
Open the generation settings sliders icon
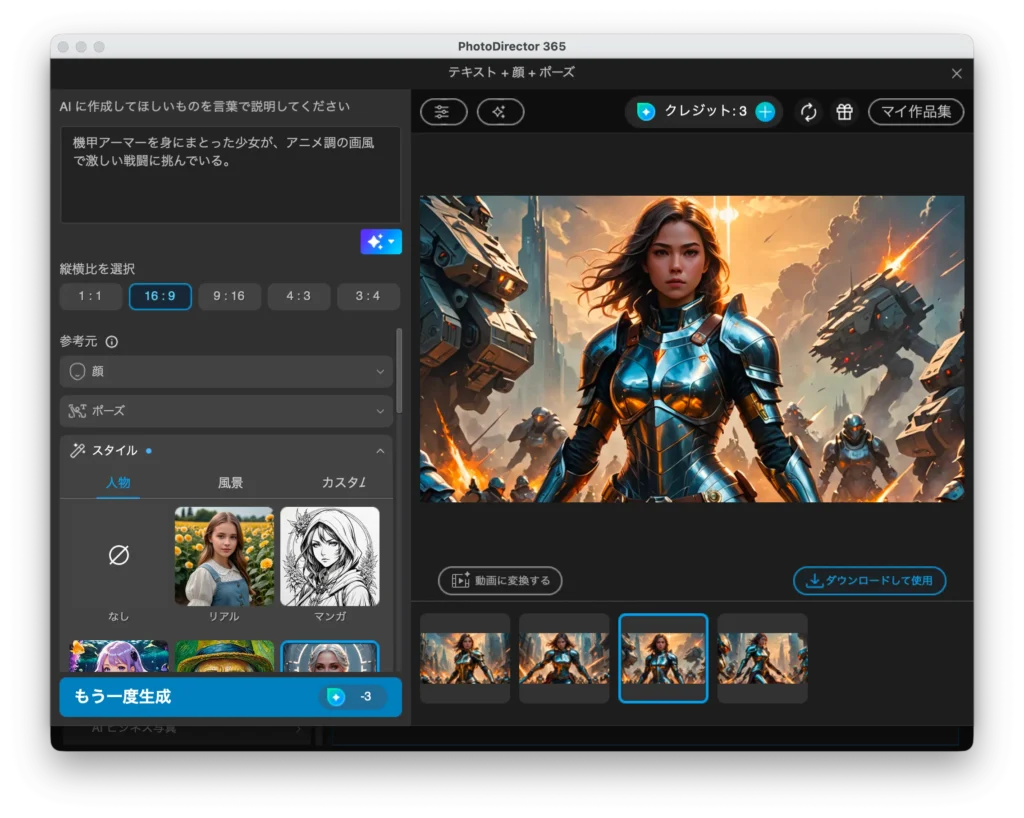(443, 112)
